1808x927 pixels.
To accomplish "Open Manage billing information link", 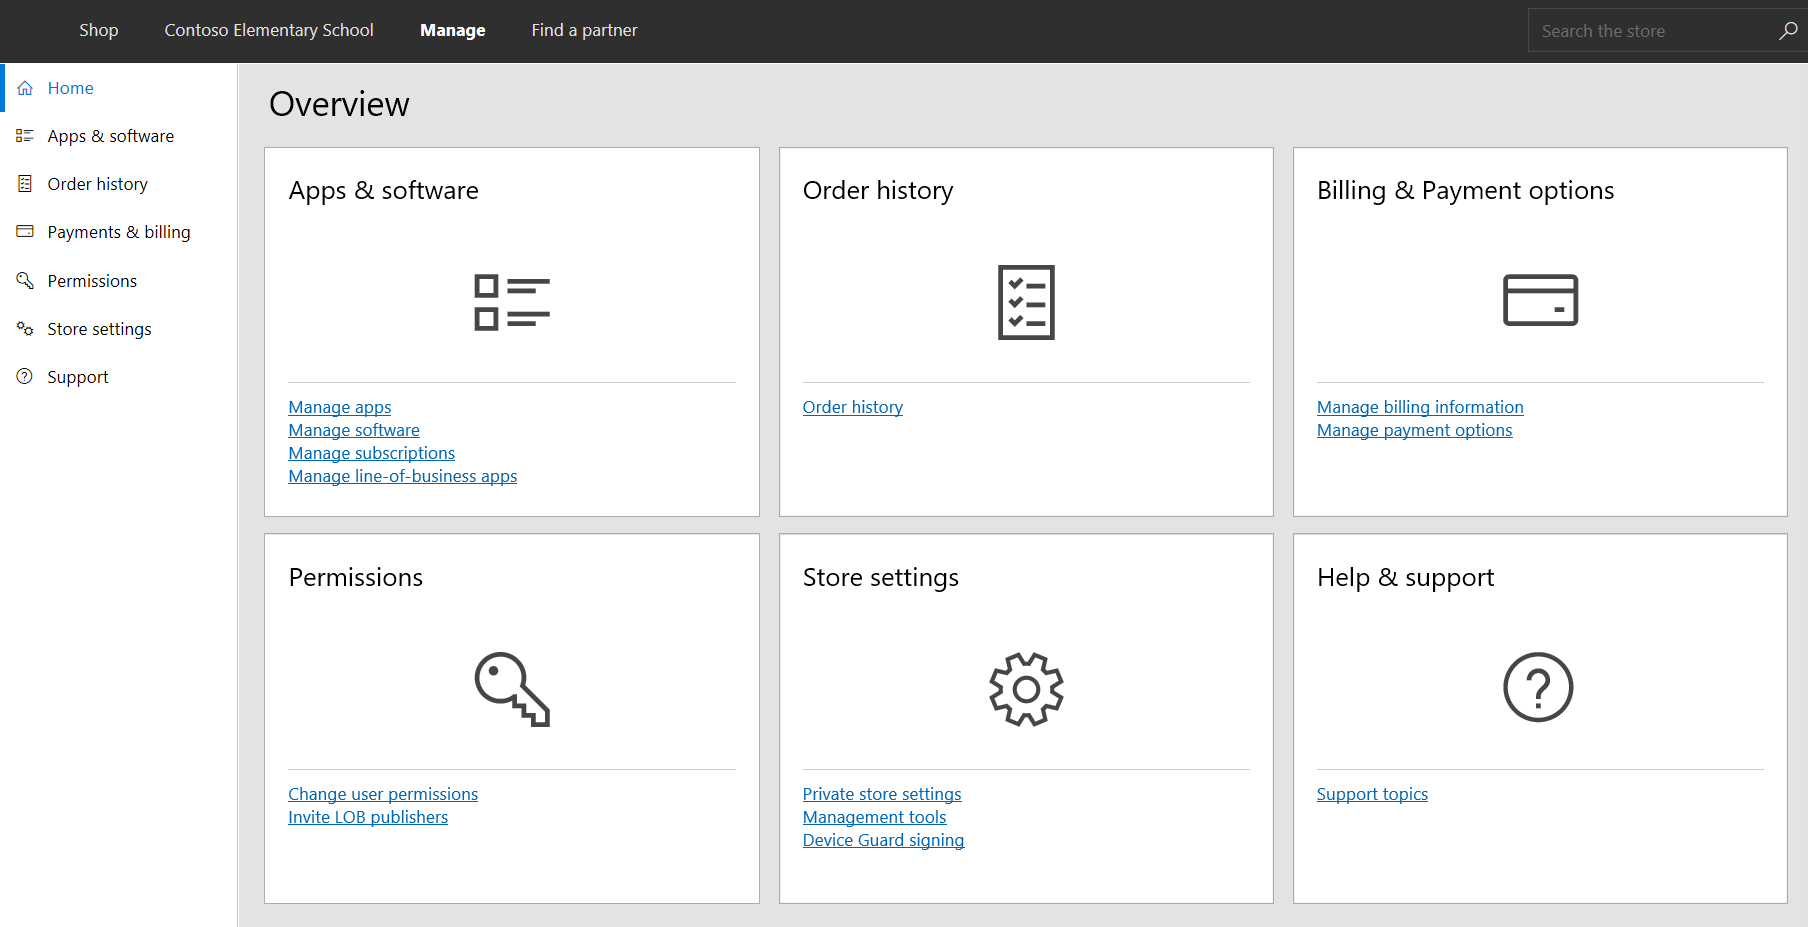I will tap(1420, 407).
